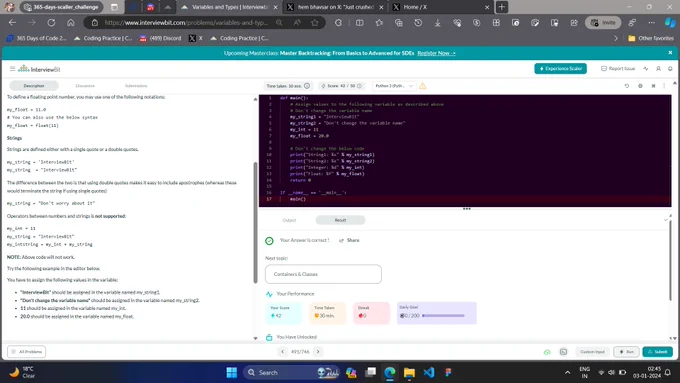
Task: Open a new browser tab
Action: [502, 7]
